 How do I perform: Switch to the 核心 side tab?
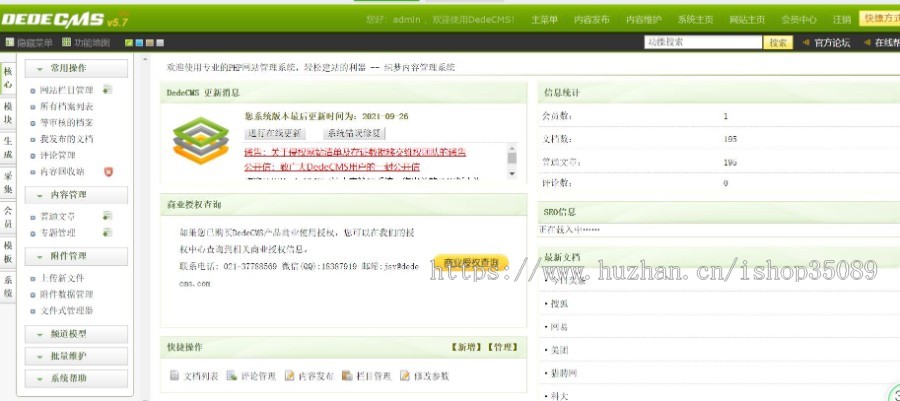coord(8,78)
